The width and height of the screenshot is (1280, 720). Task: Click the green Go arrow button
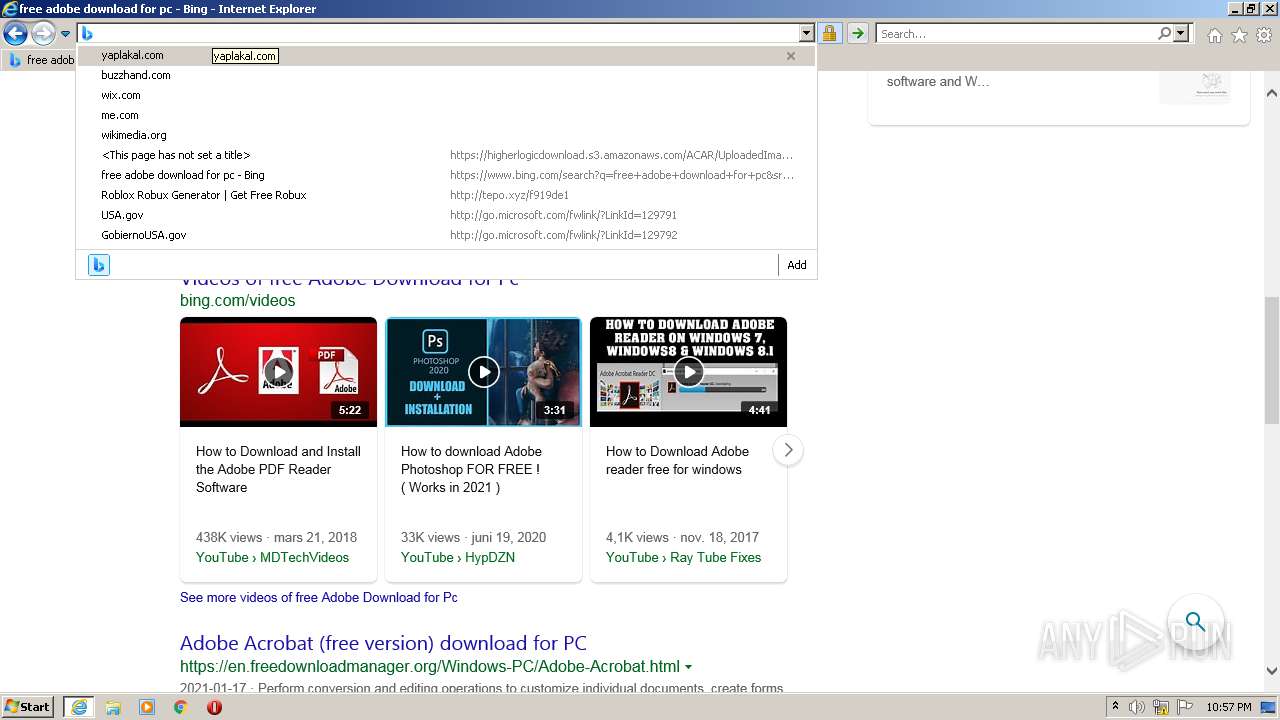point(857,34)
